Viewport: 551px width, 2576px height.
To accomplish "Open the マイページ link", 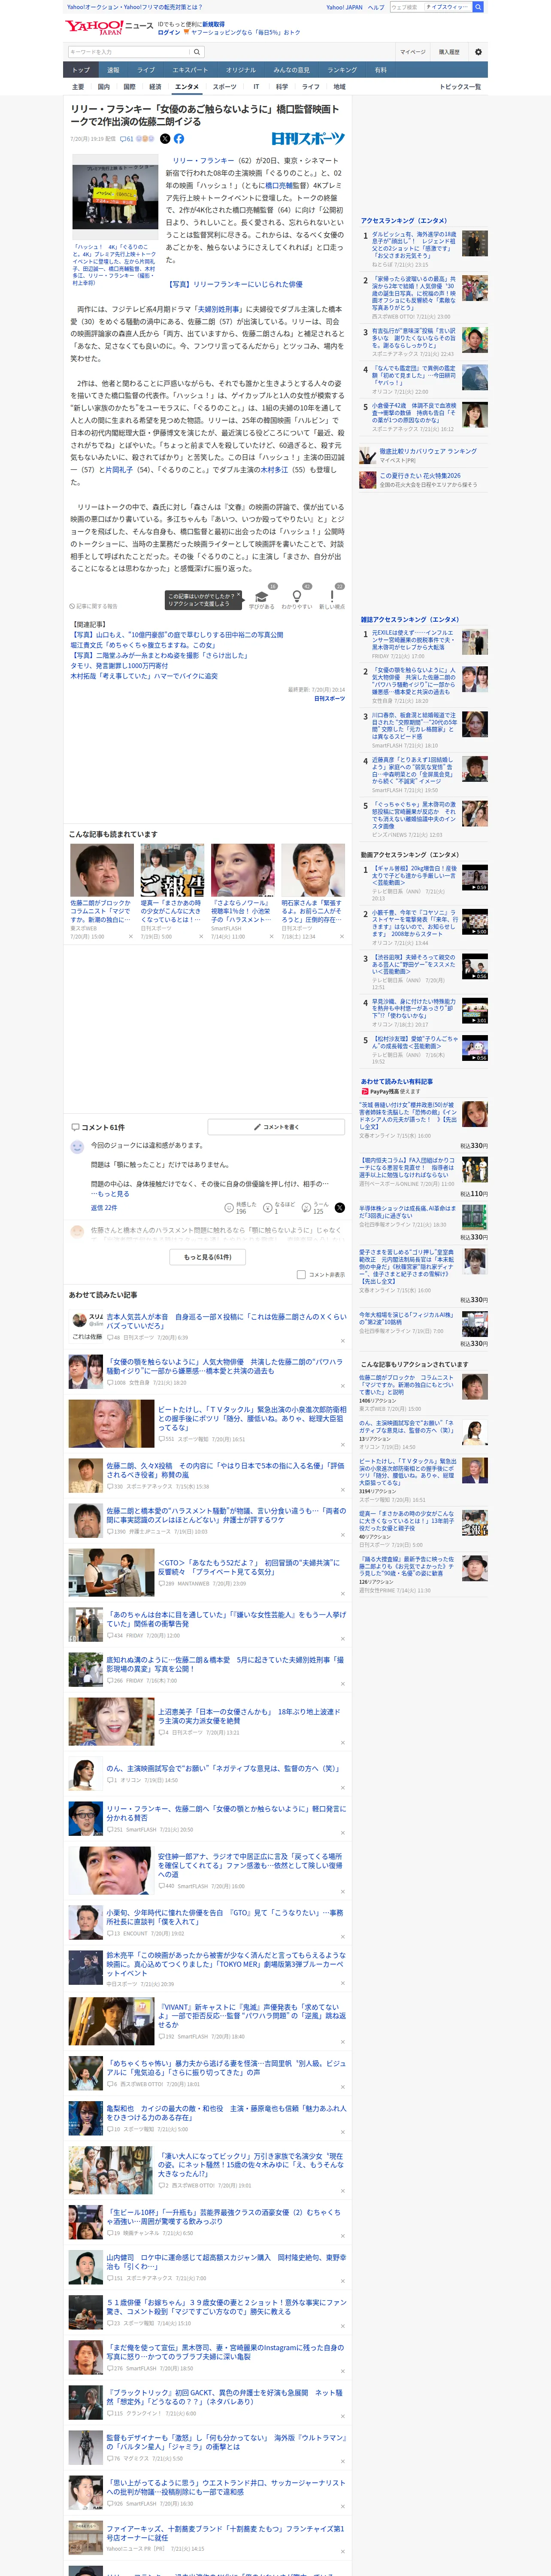I will [412, 52].
